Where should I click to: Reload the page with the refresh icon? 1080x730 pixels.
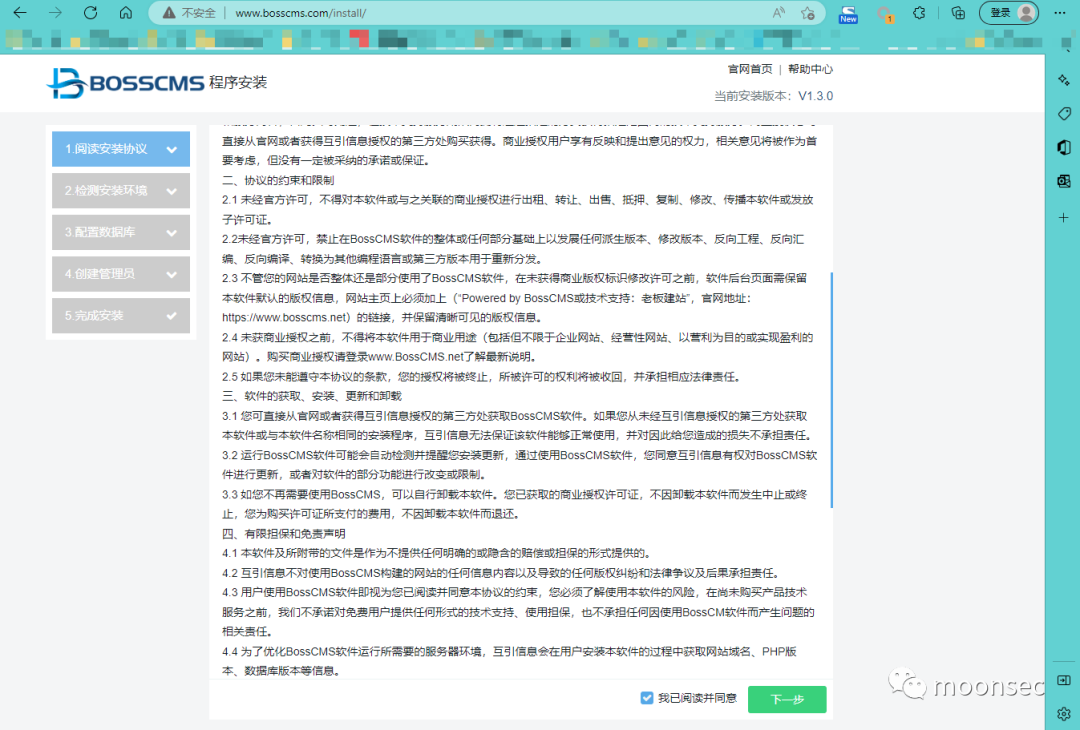(x=90, y=13)
